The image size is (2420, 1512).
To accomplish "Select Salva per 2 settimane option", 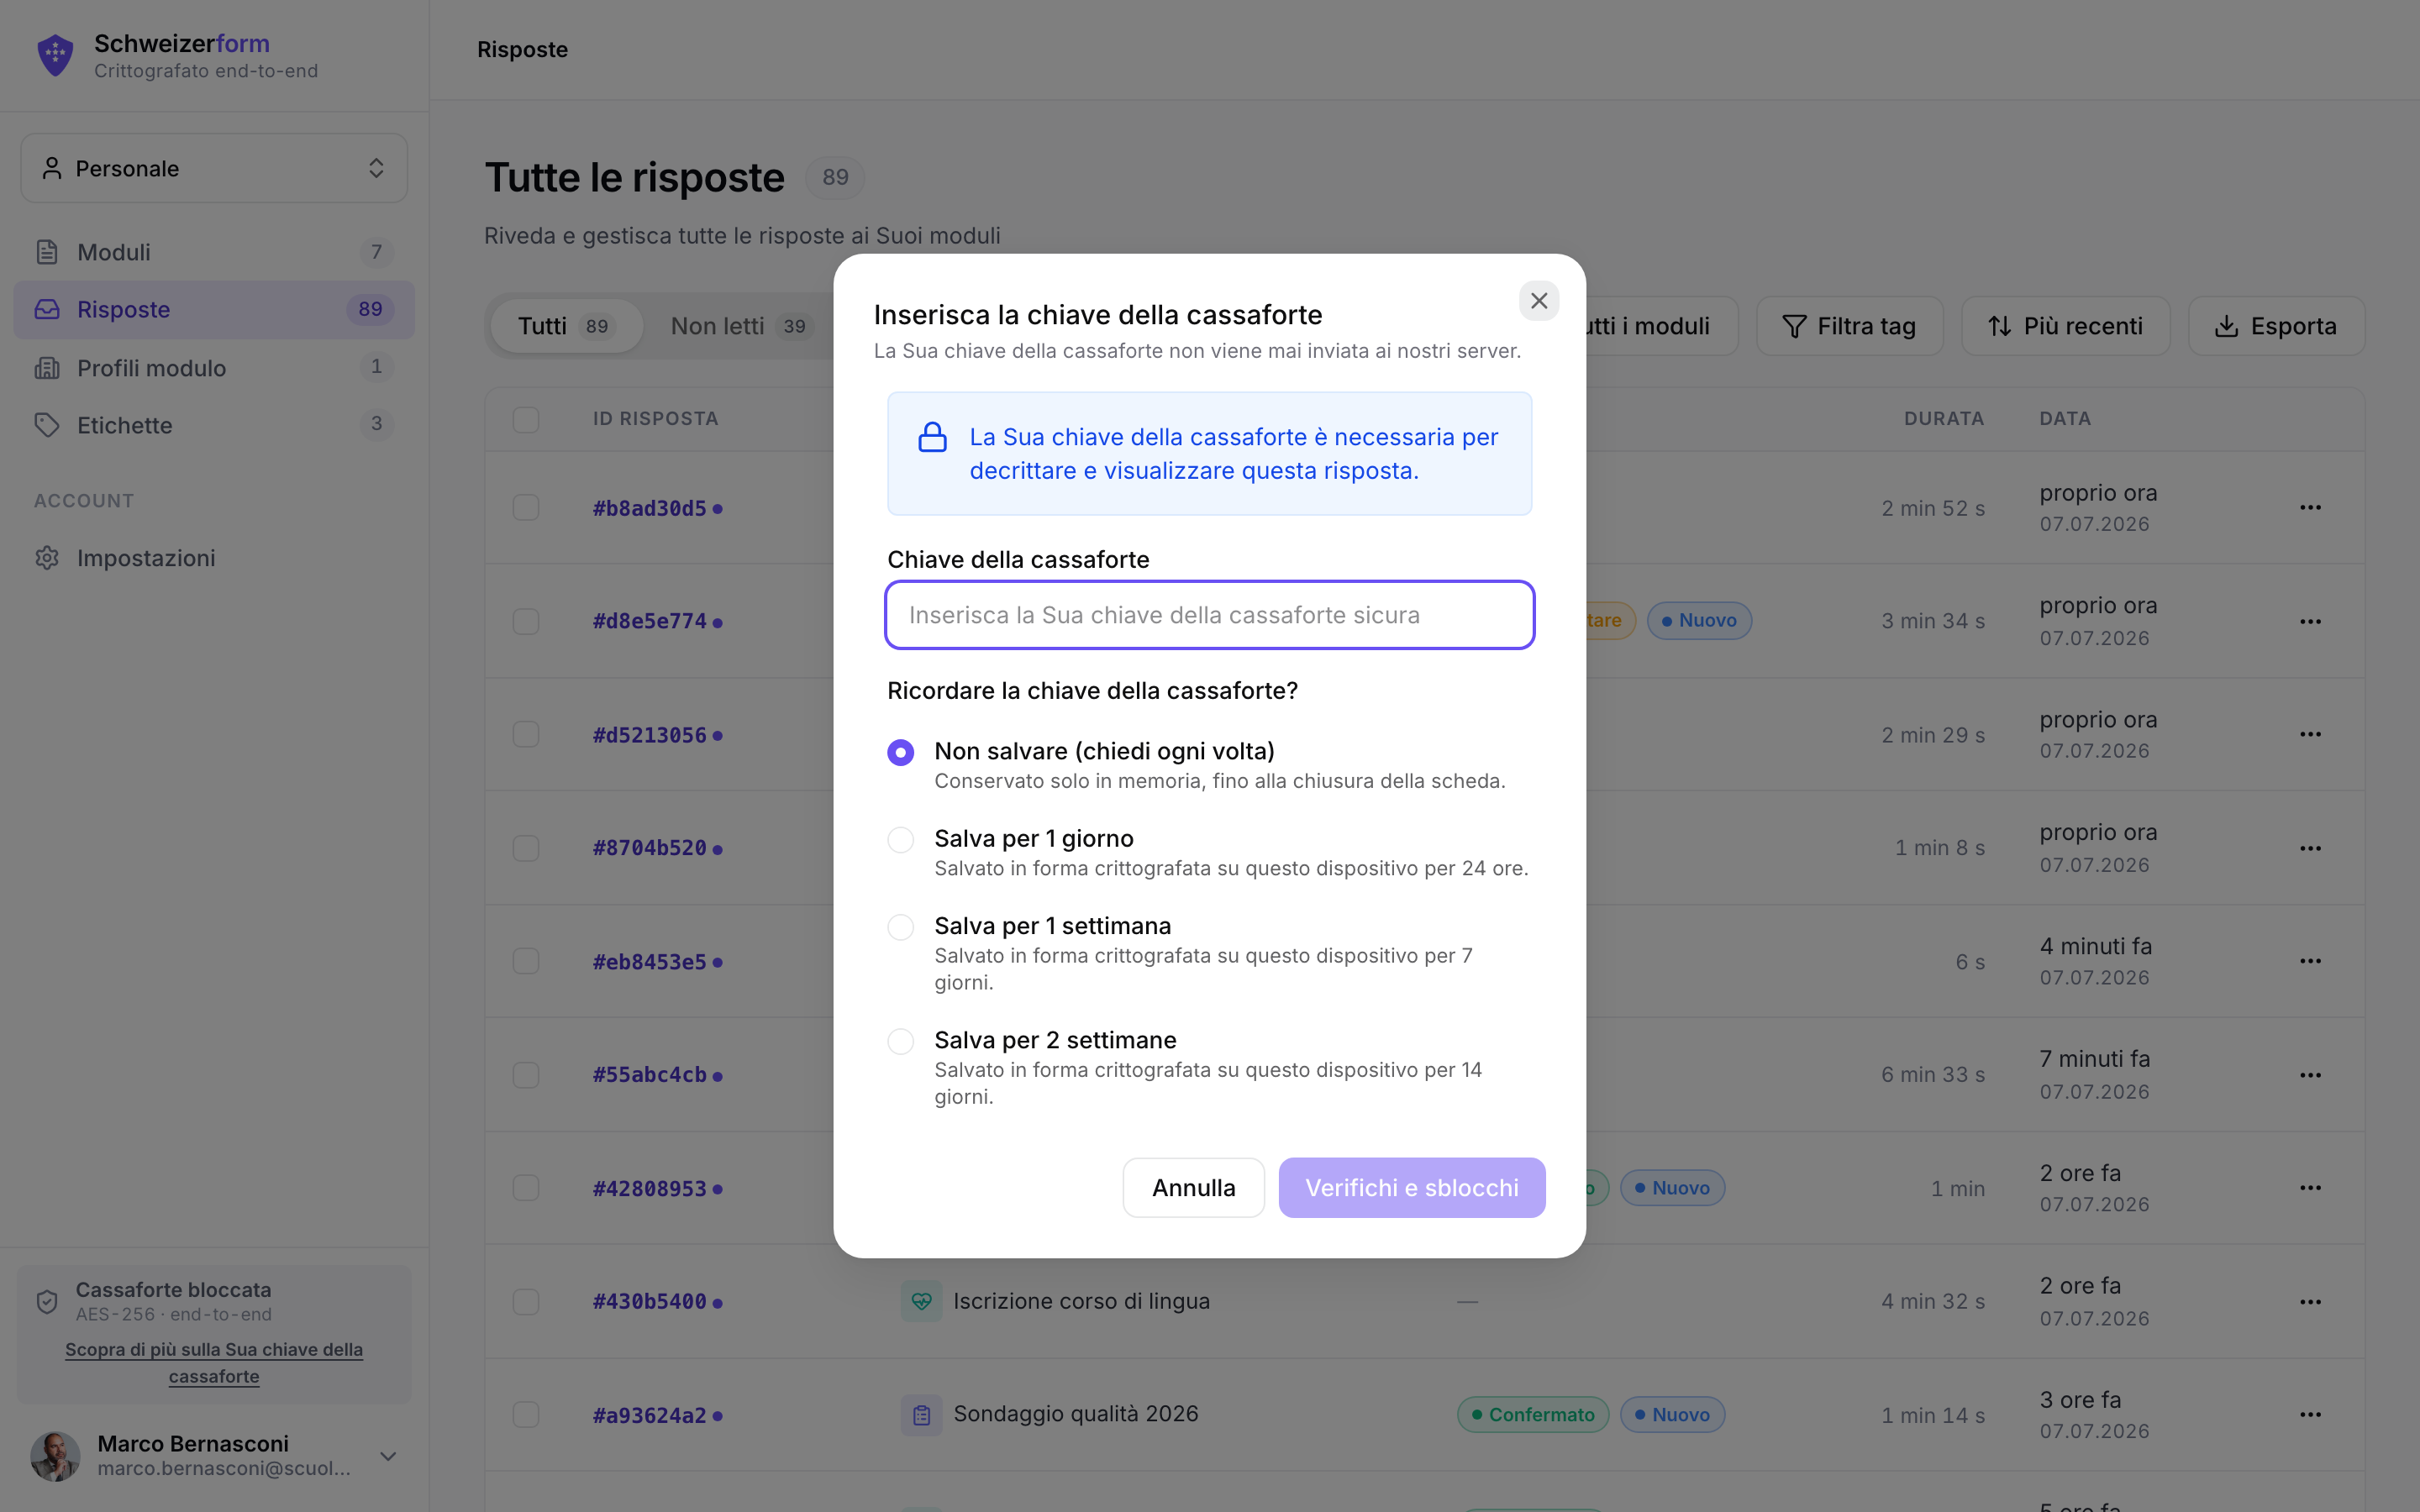I will 901,1042.
